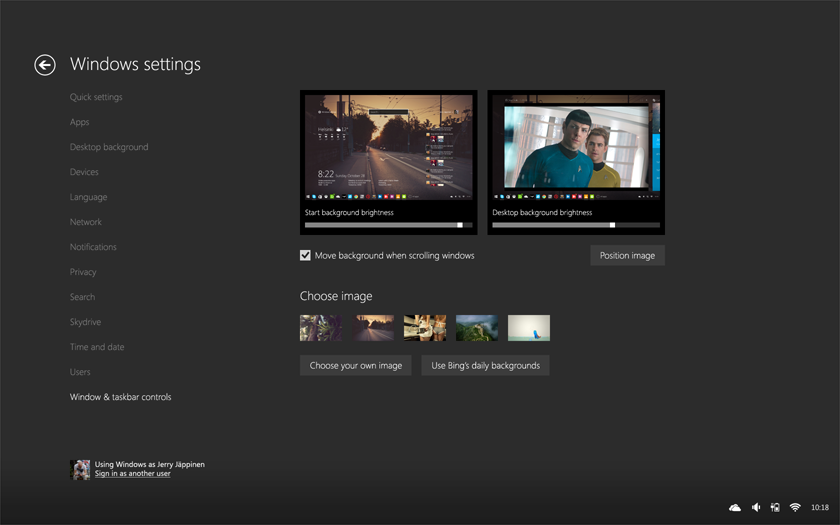Screen dimensions: 840x525
Task: Open the OneDrive cloud tray icon
Action: (x=735, y=507)
